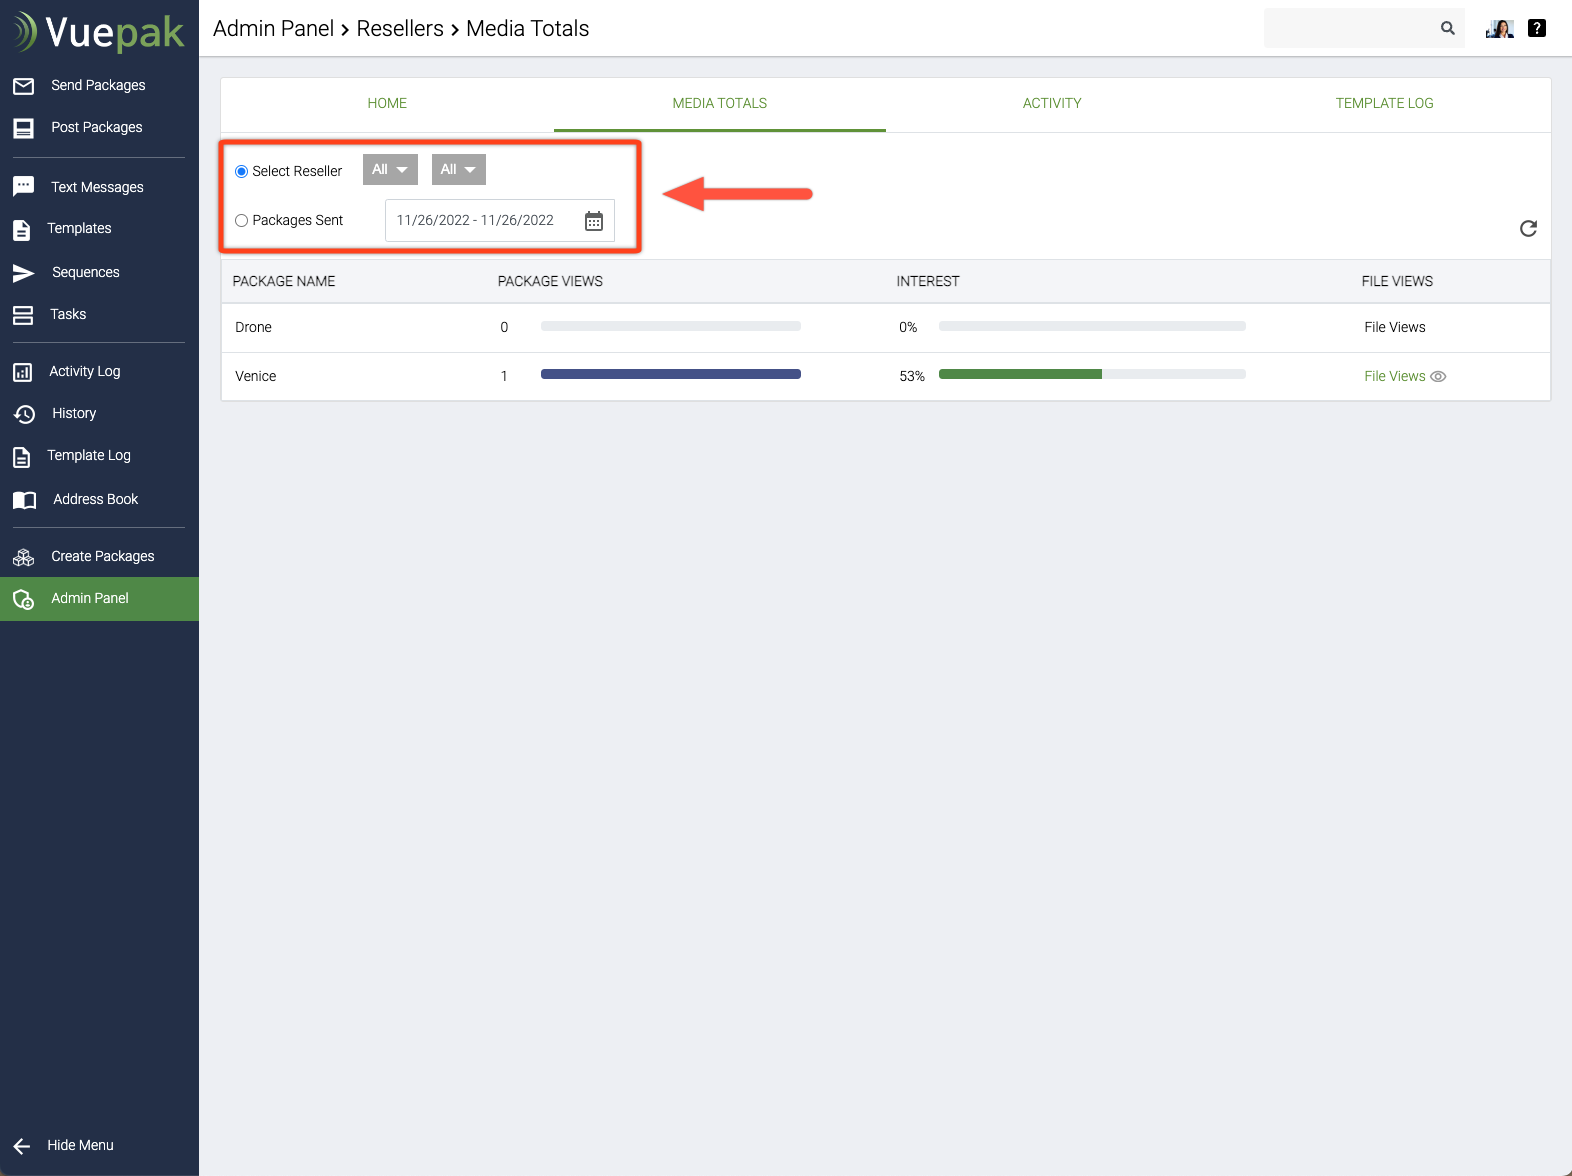Switch to the Template Log tab
This screenshot has width=1572, height=1176.
point(1384,103)
